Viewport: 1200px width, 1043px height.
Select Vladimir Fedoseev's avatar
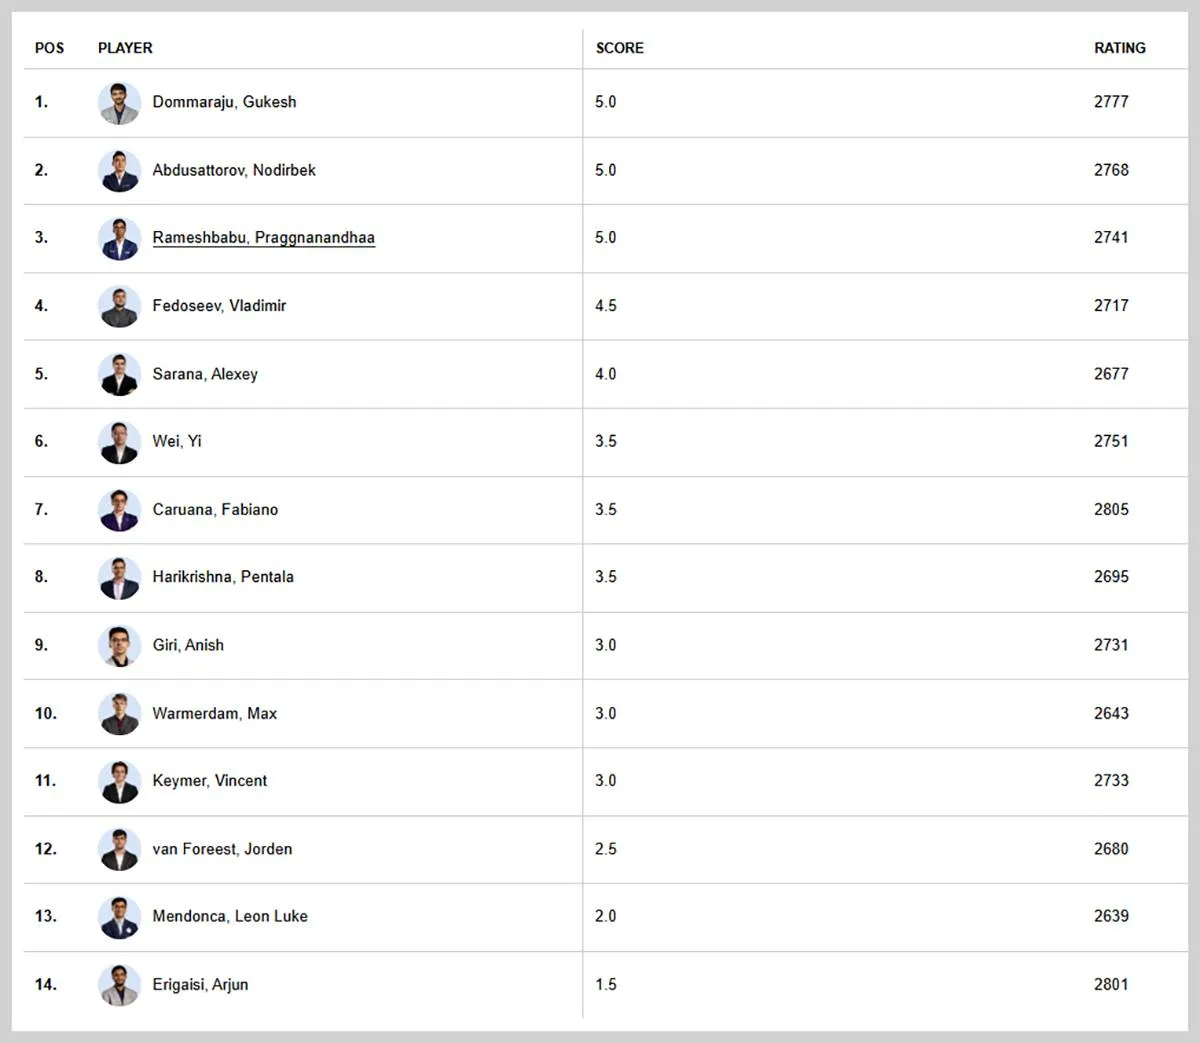pos(119,306)
